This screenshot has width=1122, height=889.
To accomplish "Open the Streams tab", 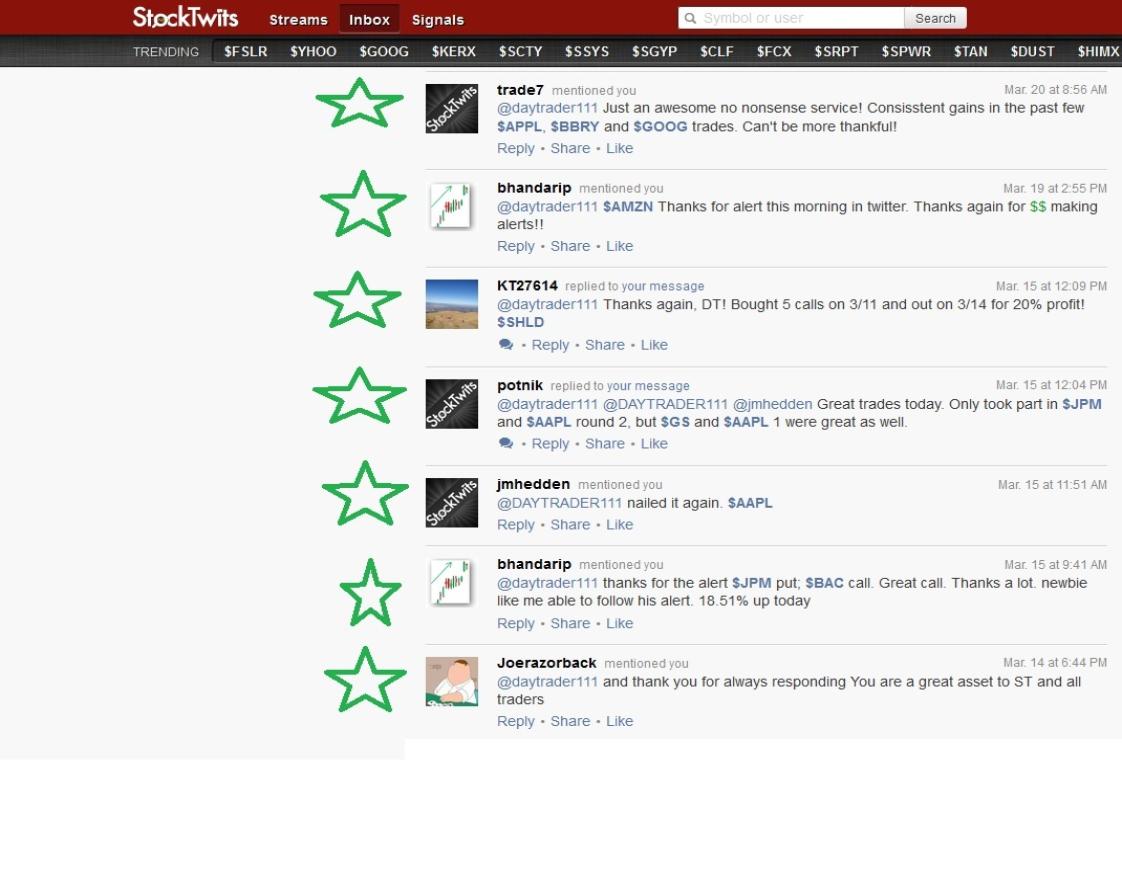I will click(298, 20).
